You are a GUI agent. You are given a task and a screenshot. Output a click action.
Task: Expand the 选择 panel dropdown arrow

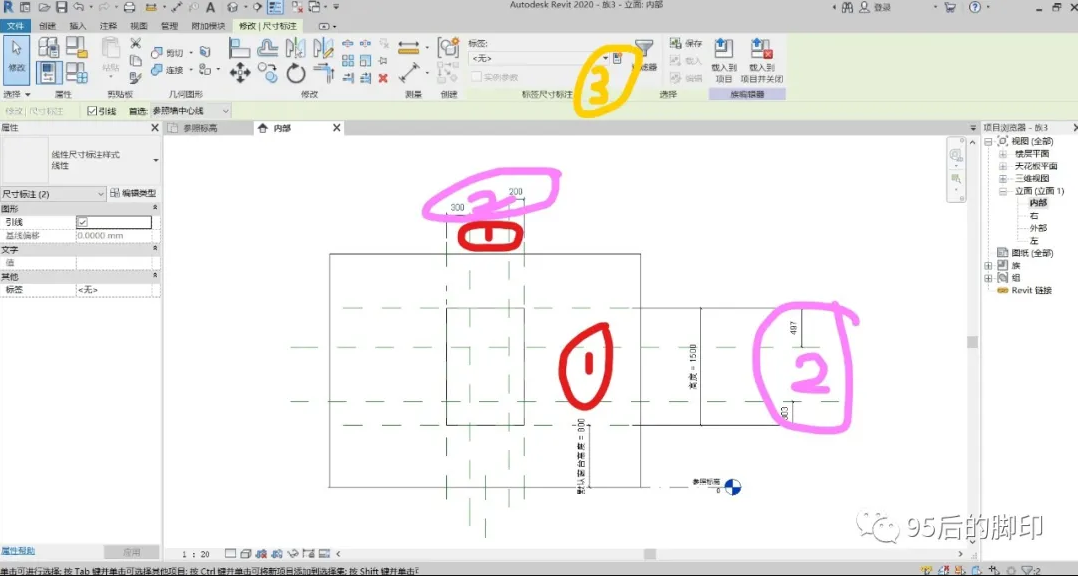point(28,94)
